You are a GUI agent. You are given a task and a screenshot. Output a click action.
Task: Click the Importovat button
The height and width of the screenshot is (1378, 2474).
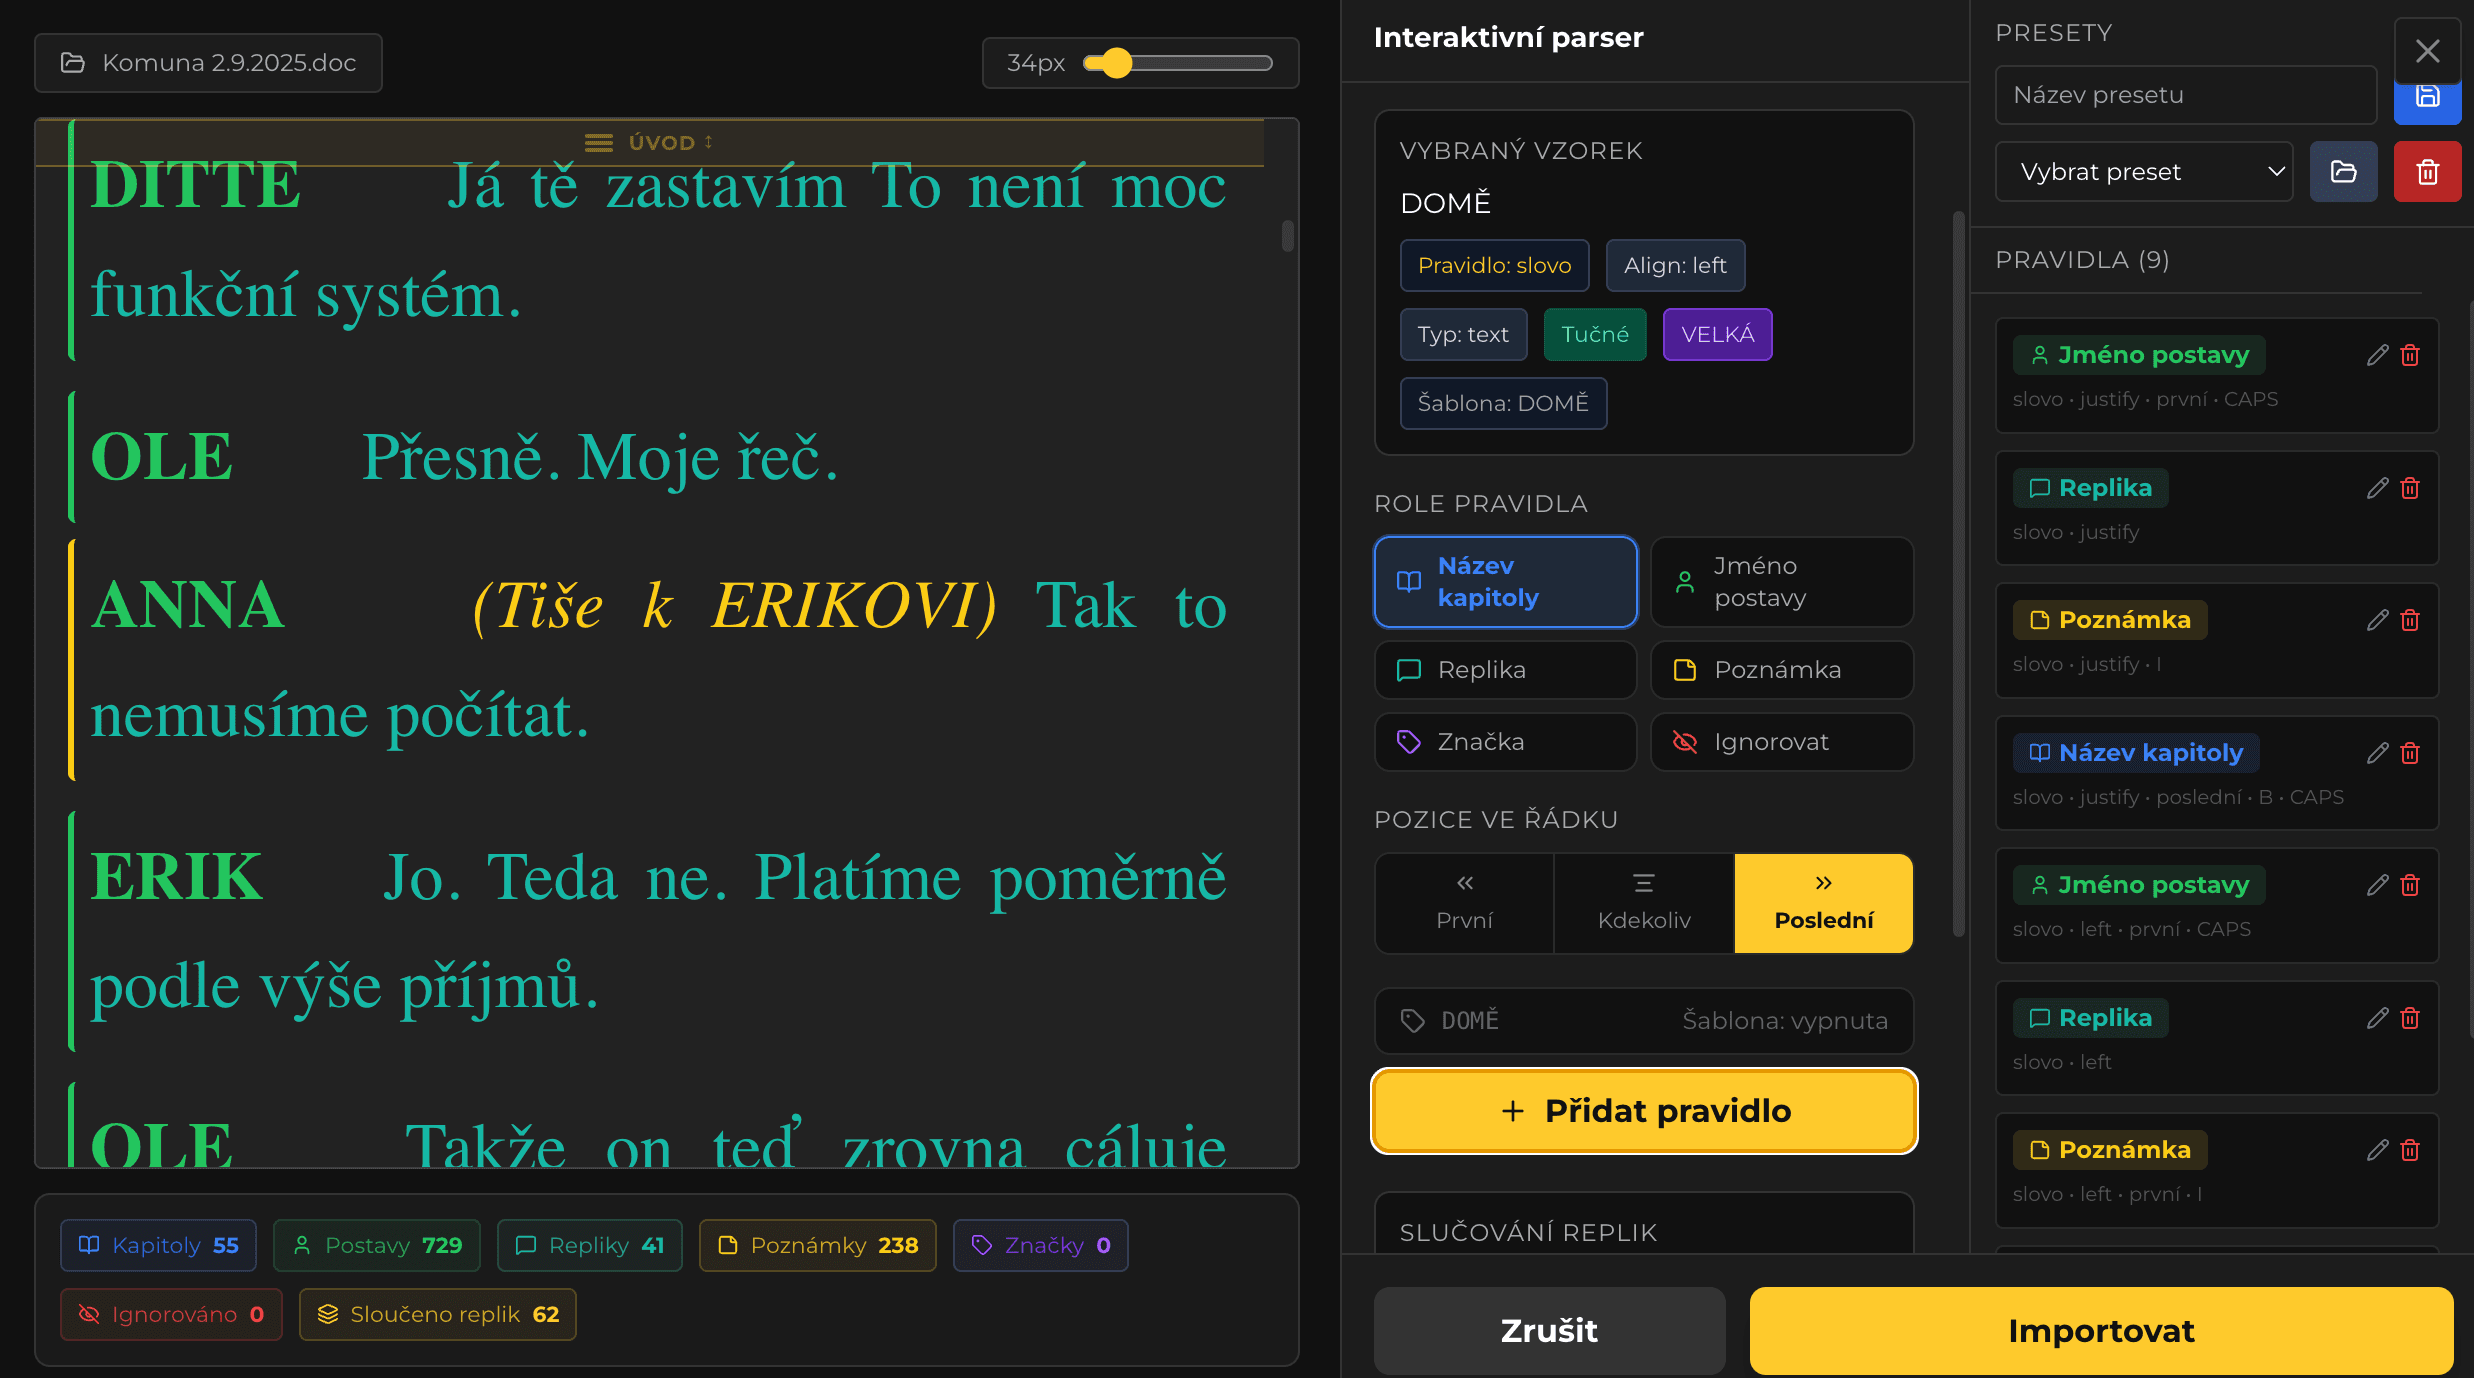[2101, 1331]
